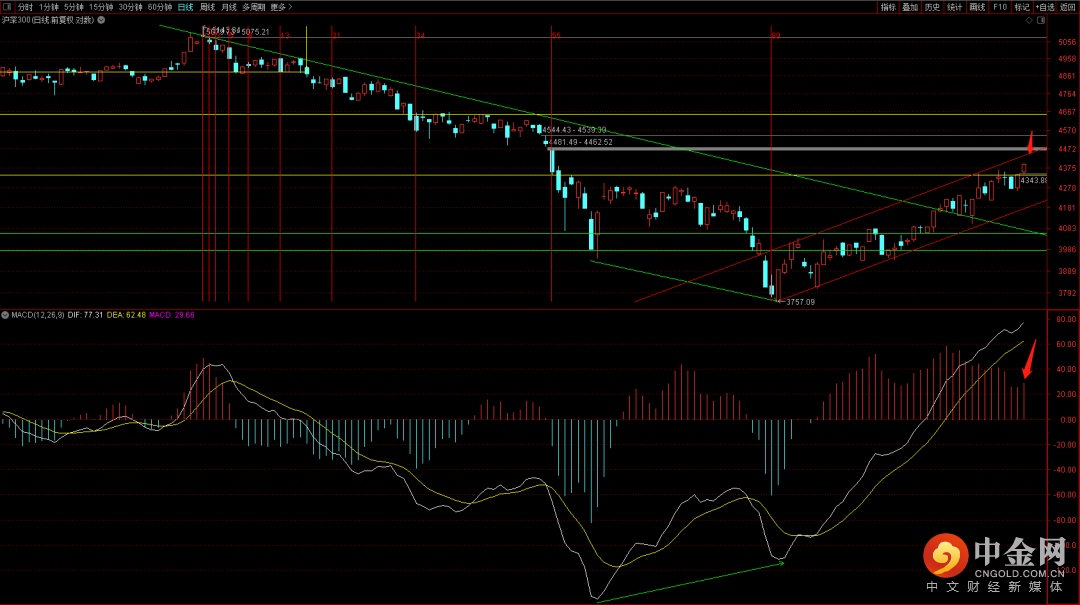
Task: Select the 分时 intraday tab
Action: (x=26, y=7)
